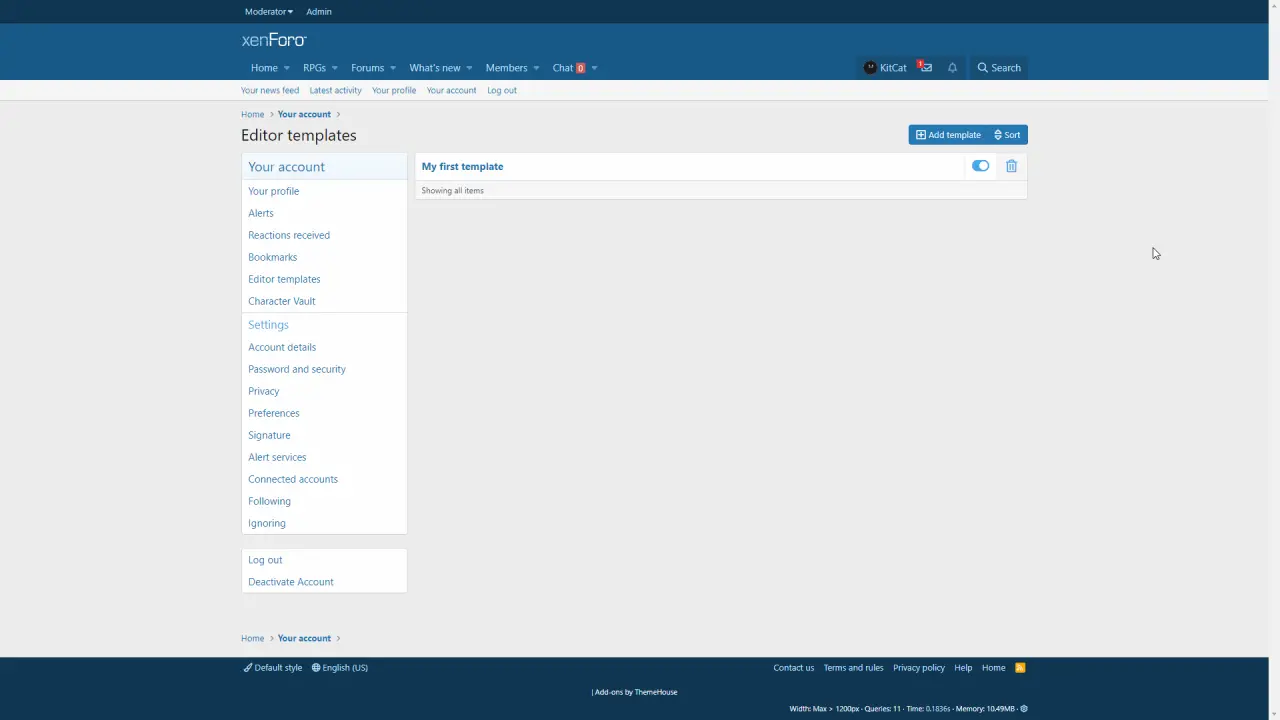The height and width of the screenshot is (720, 1280).
Task: Open the My first template entry
Action: click(x=462, y=166)
